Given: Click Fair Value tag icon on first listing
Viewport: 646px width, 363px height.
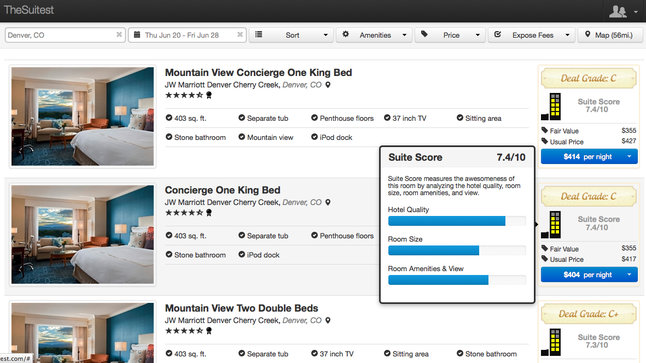Looking at the screenshot, I should pos(544,131).
